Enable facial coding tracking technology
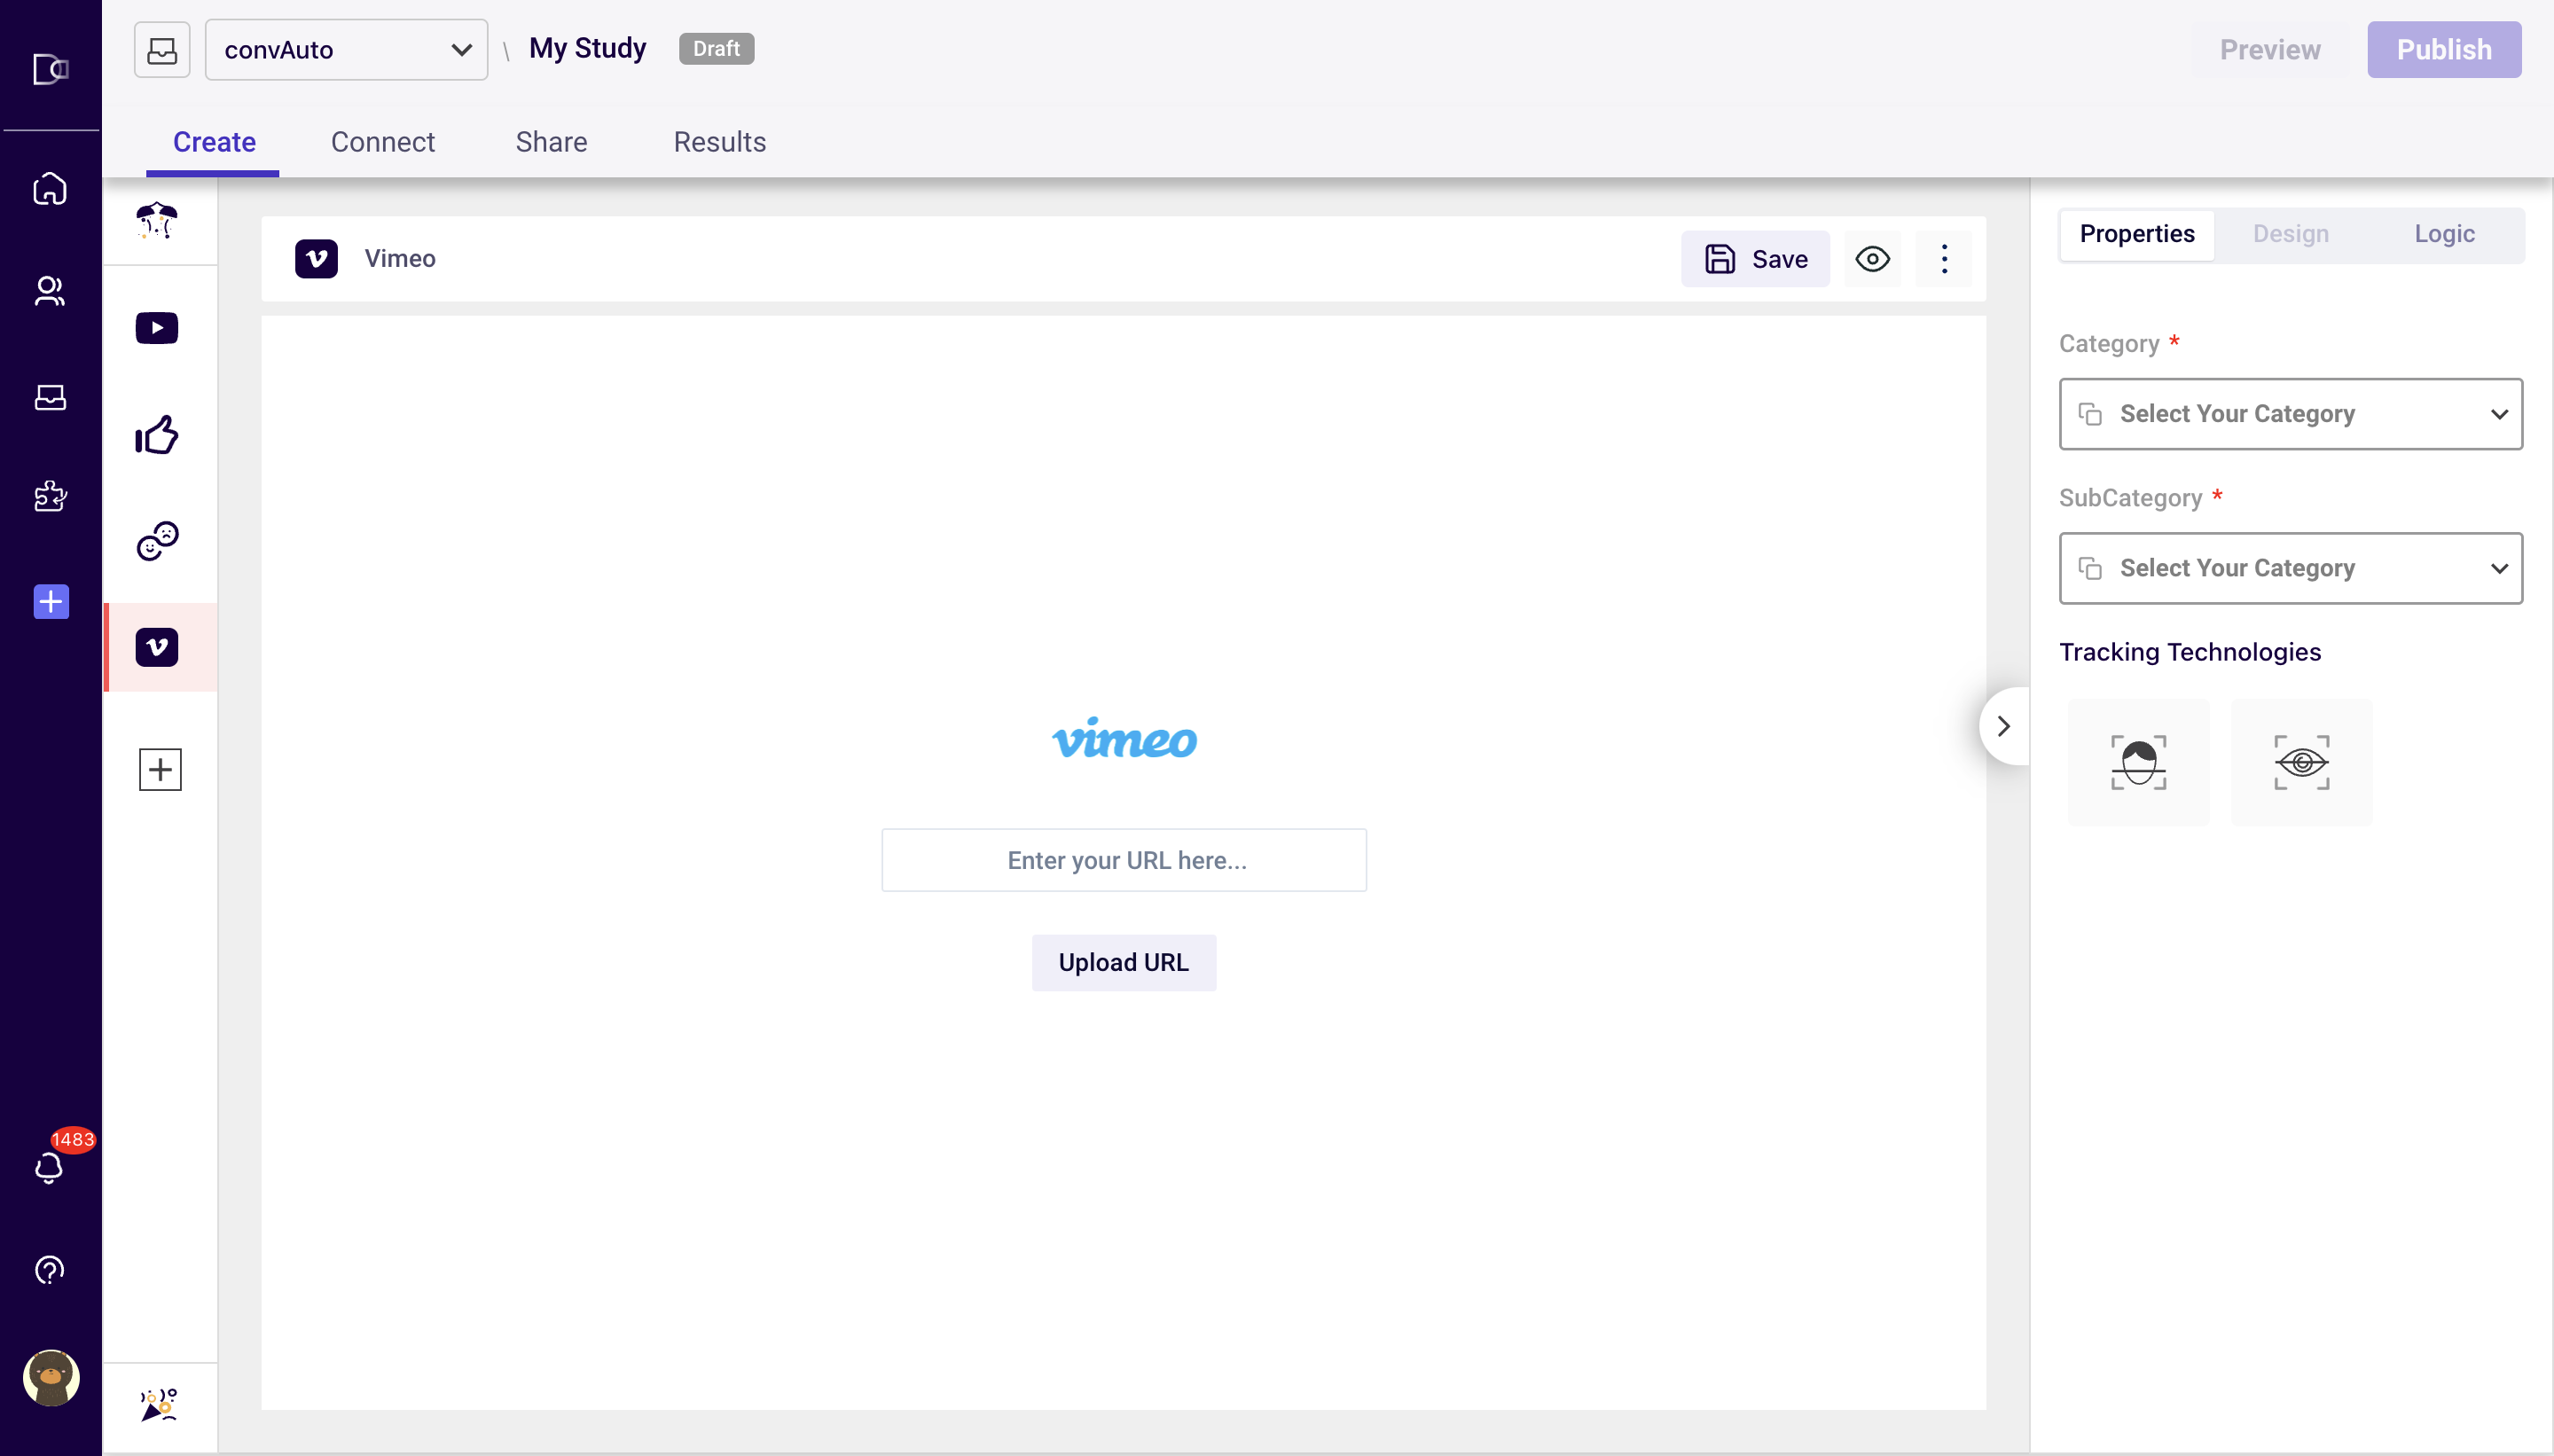The width and height of the screenshot is (2554, 1456). [x=2139, y=762]
